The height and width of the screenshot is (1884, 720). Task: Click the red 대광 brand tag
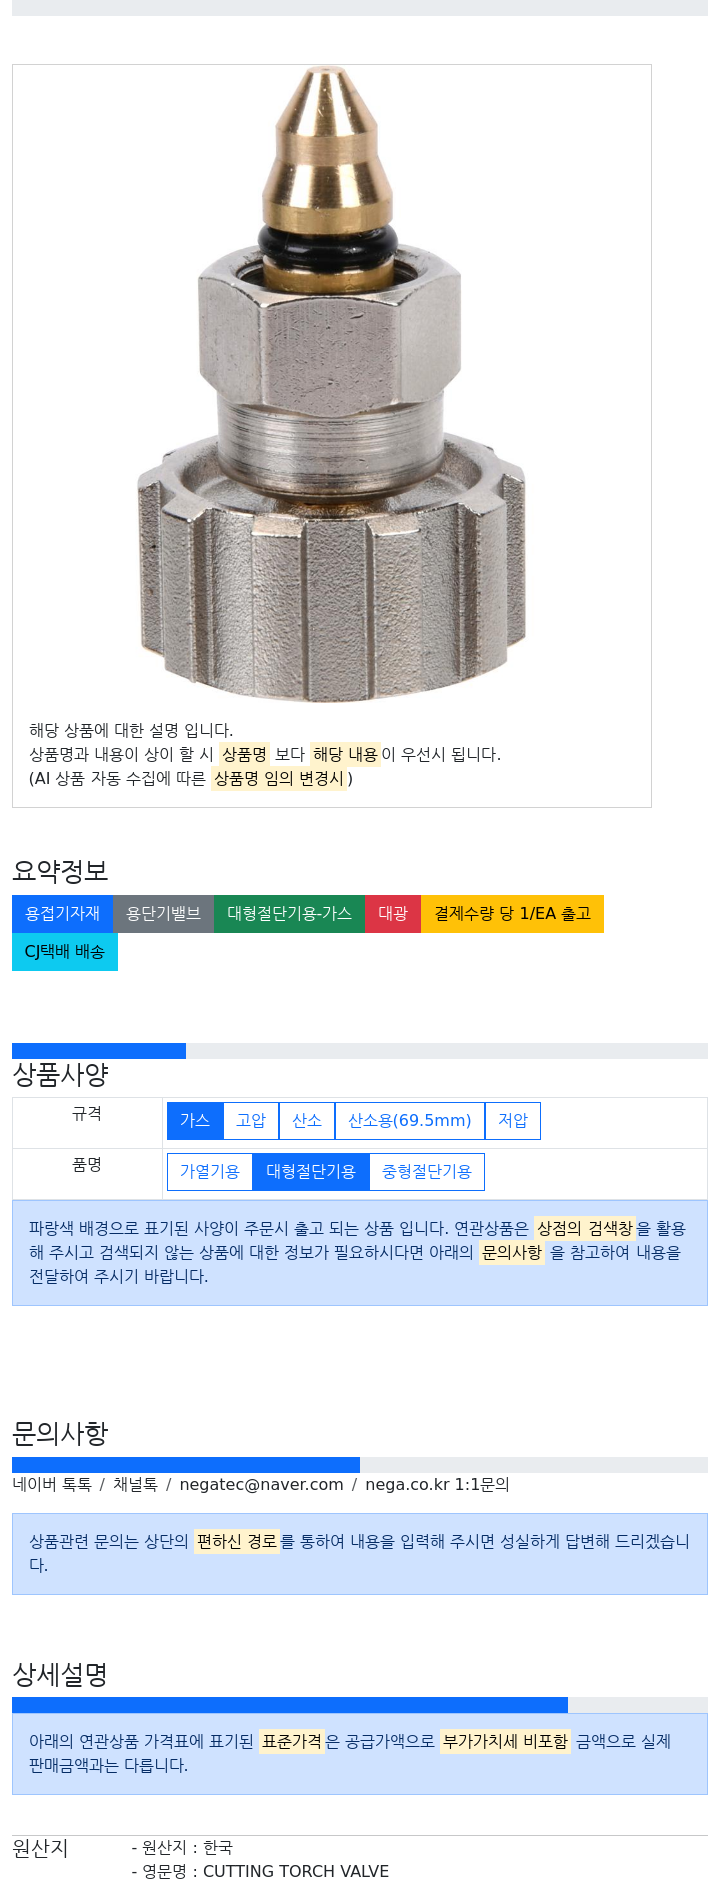click(x=393, y=914)
